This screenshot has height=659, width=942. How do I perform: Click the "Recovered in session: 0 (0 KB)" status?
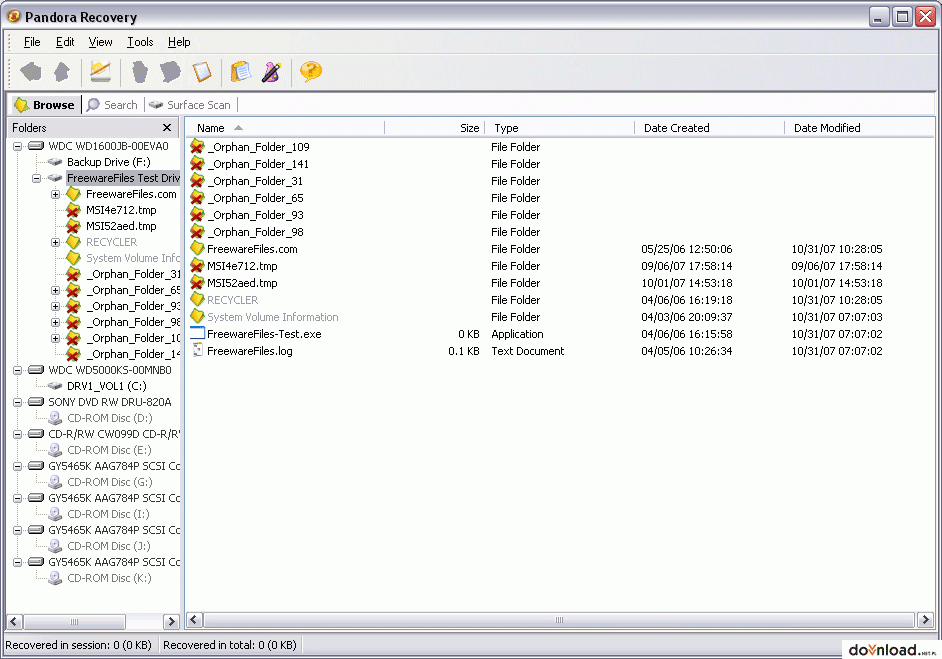pyautogui.click(x=79, y=645)
